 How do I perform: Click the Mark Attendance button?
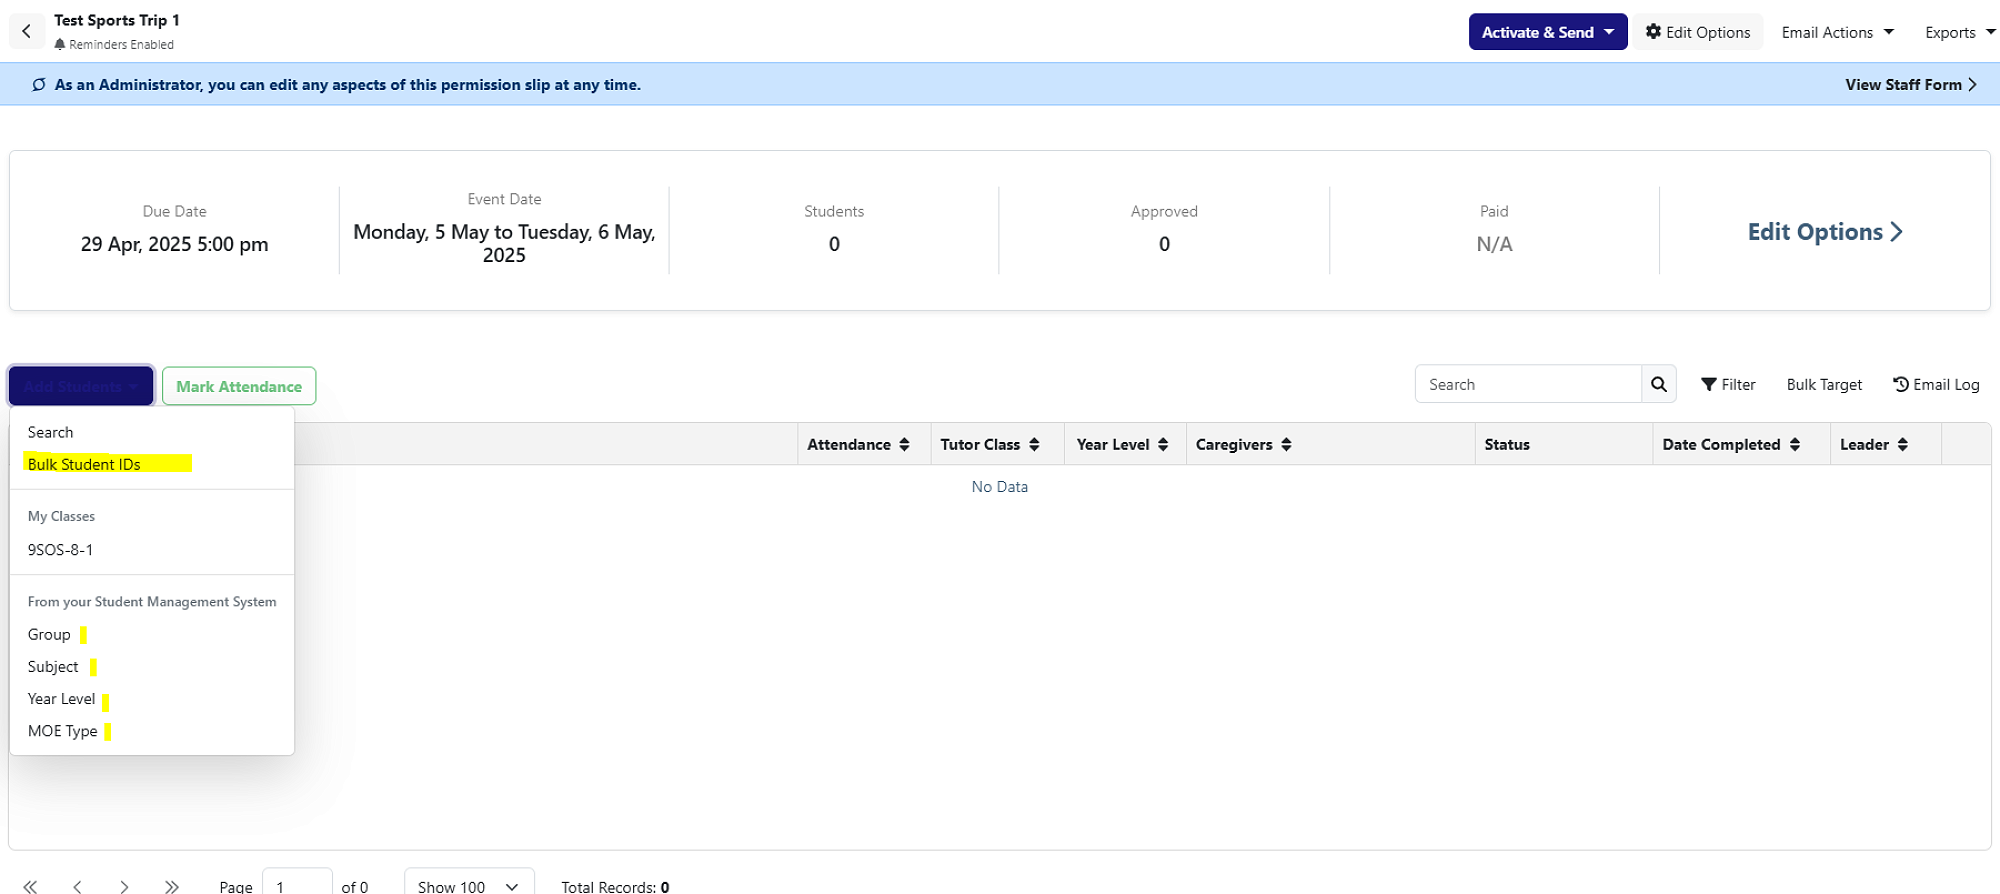(x=239, y=386)
